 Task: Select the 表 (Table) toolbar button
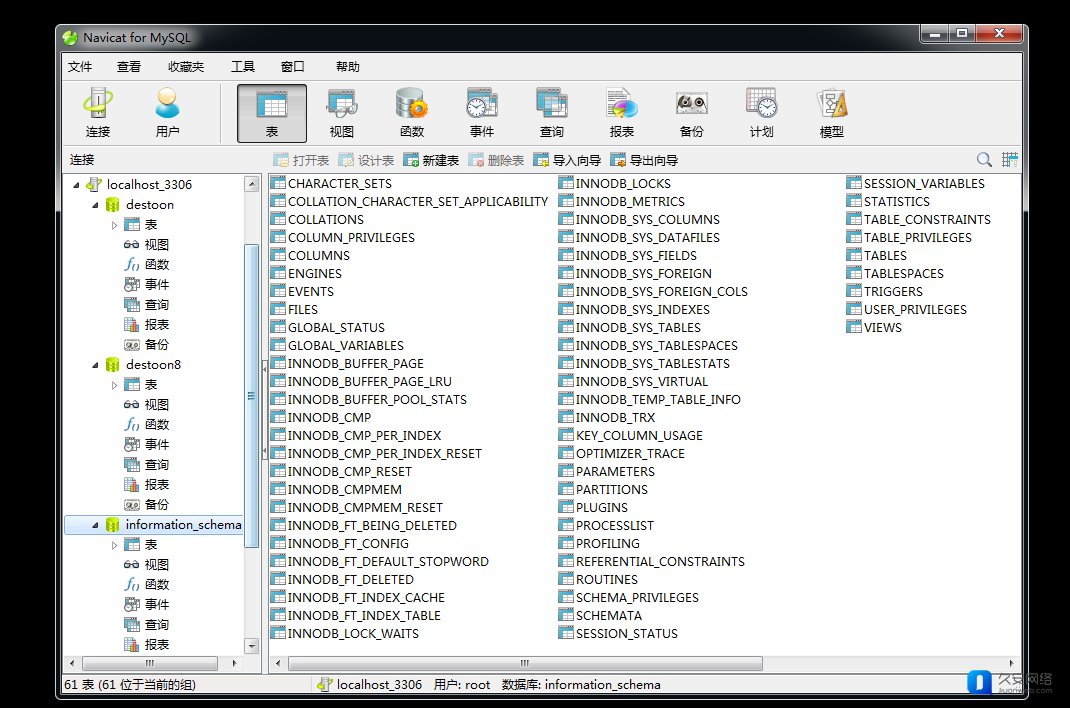coord(272,113)
